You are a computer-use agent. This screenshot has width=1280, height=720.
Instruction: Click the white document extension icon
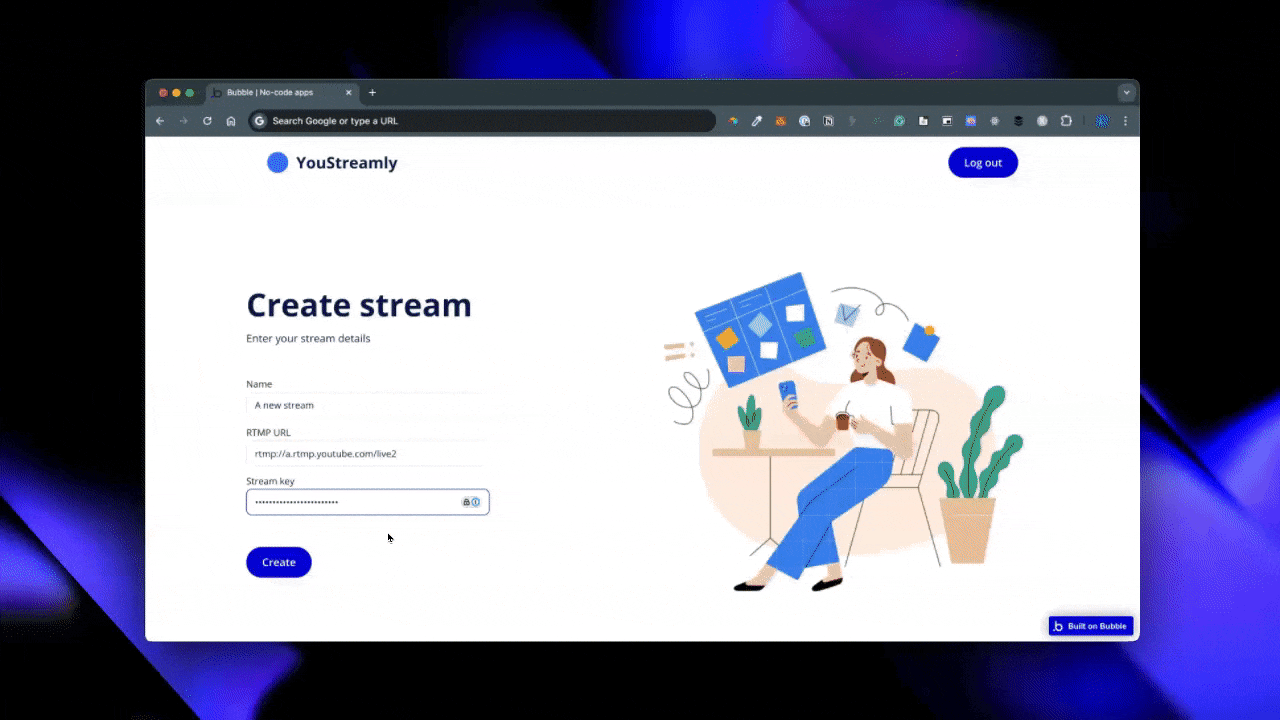(x=923, y=121)
